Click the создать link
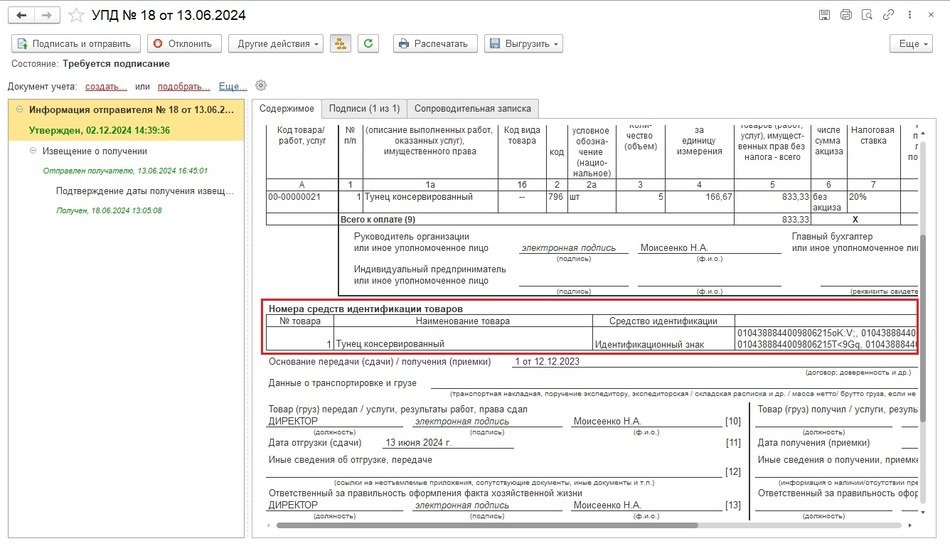This screenshot has height=546, width=950. pos(105,87)
